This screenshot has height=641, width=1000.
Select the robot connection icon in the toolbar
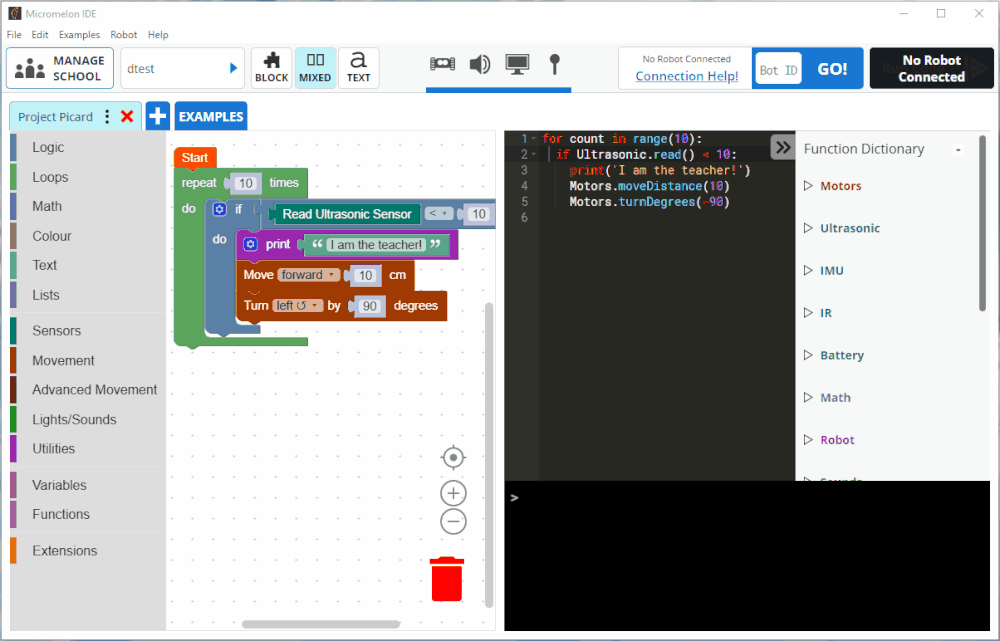(x=441, y=63)
